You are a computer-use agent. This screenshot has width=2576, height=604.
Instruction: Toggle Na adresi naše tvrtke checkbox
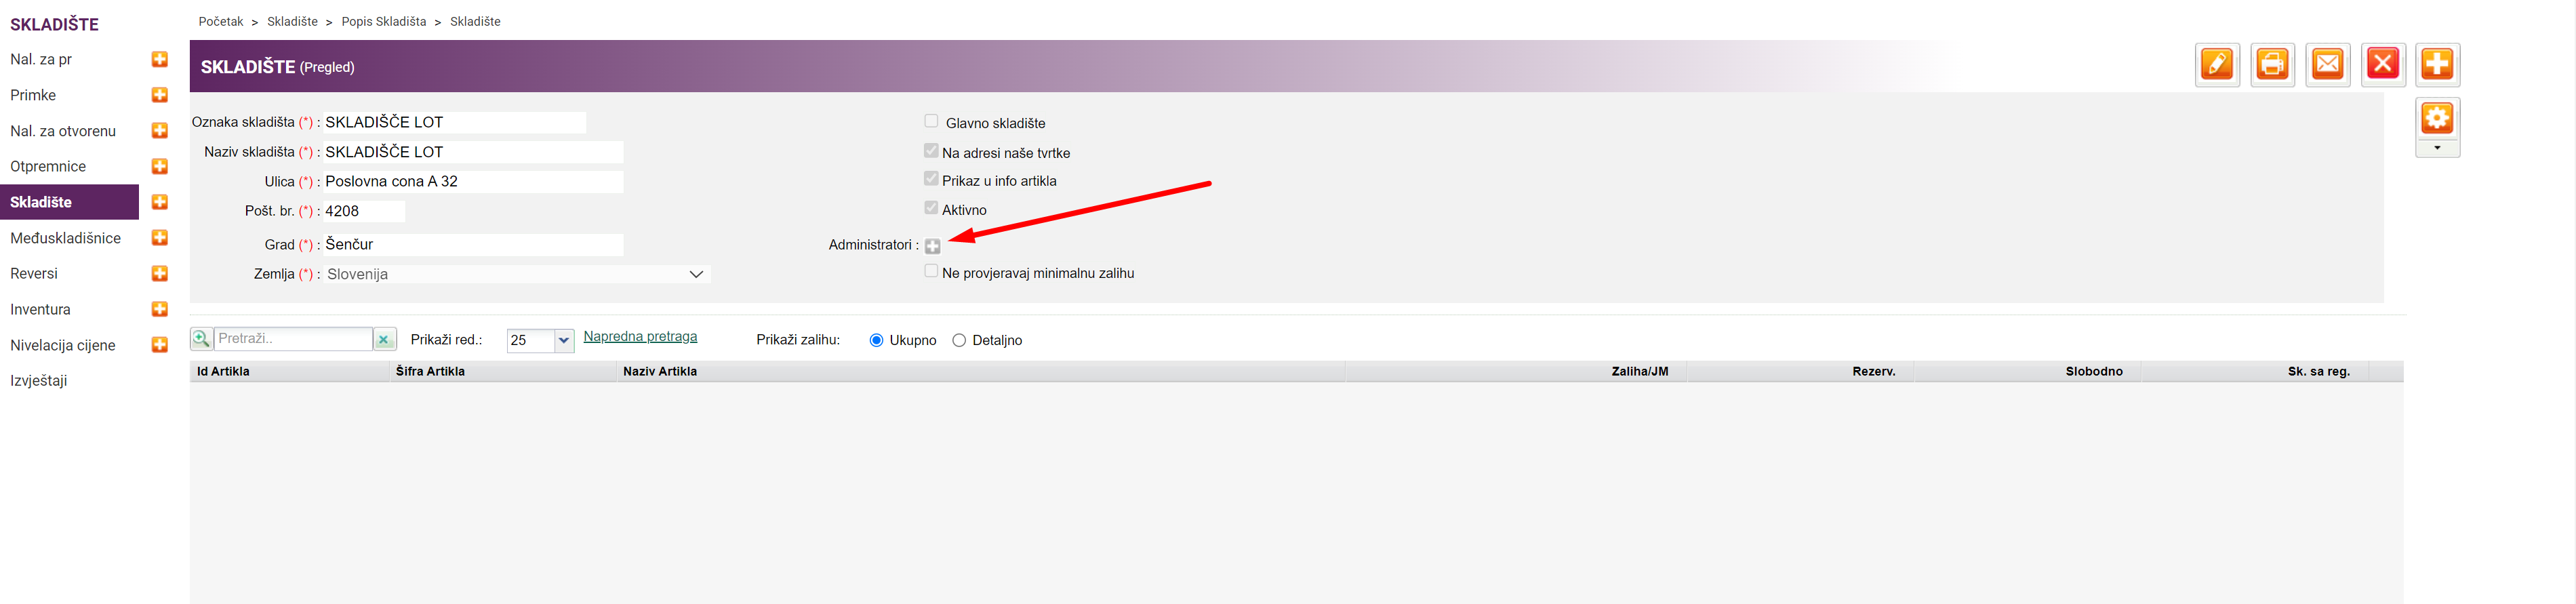tap(931, 151)
